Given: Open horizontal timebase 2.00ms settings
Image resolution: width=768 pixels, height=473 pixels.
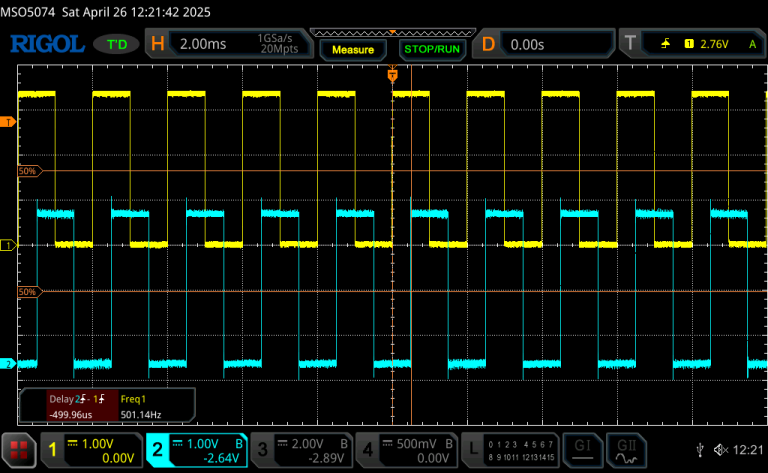Looking at the screenshot, I should pyautogui.click(x=229, y=45).
